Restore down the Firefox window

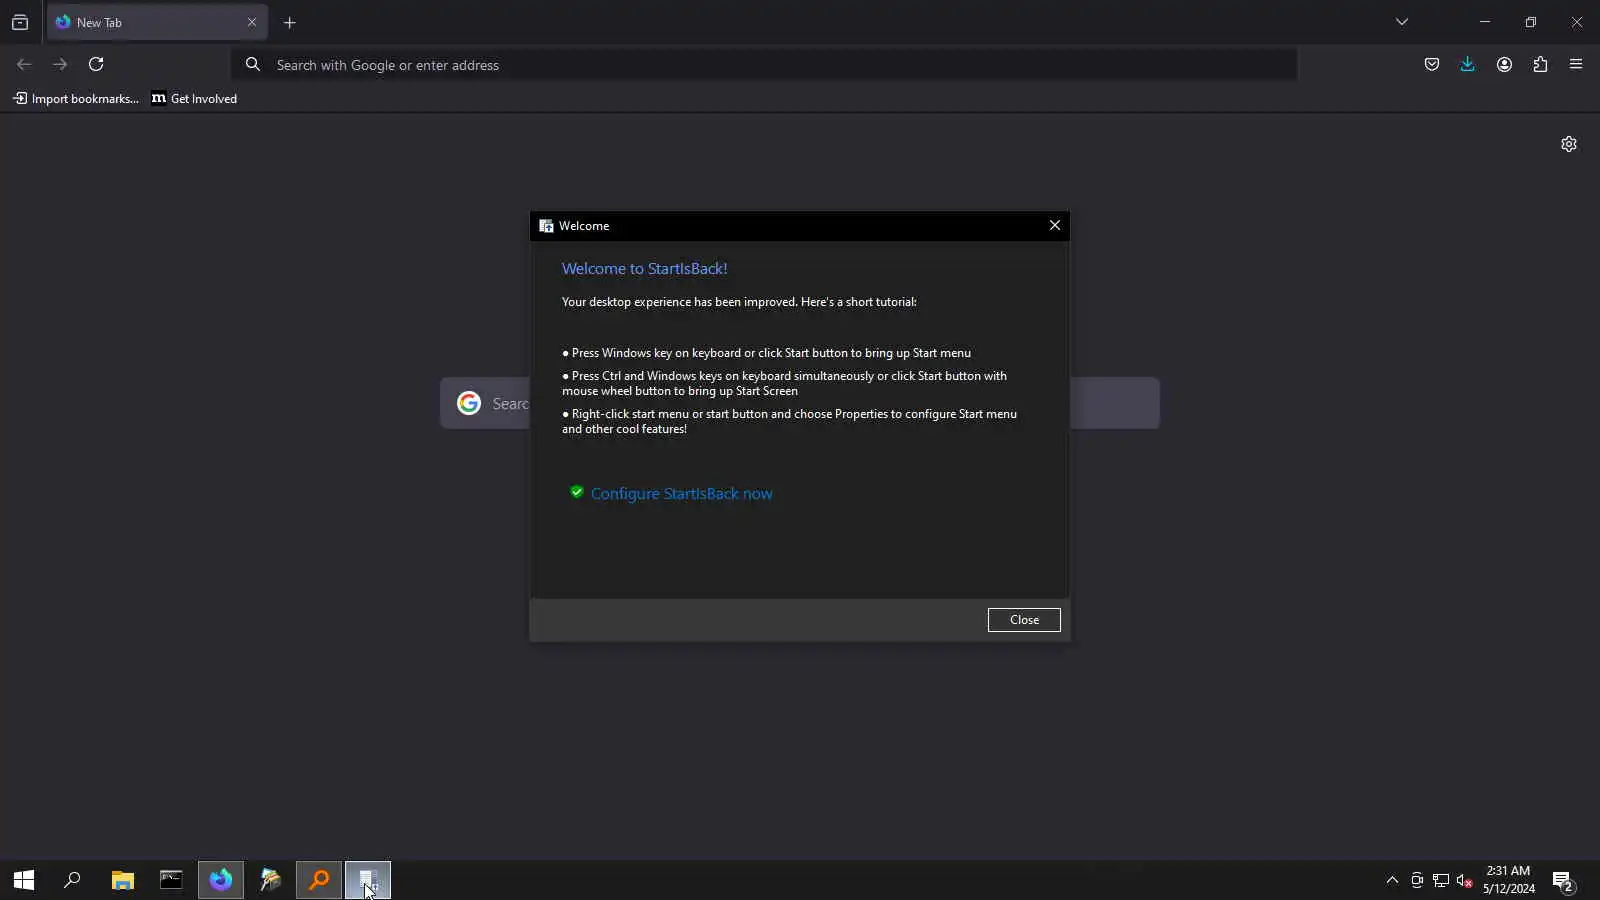(1531, 22)
